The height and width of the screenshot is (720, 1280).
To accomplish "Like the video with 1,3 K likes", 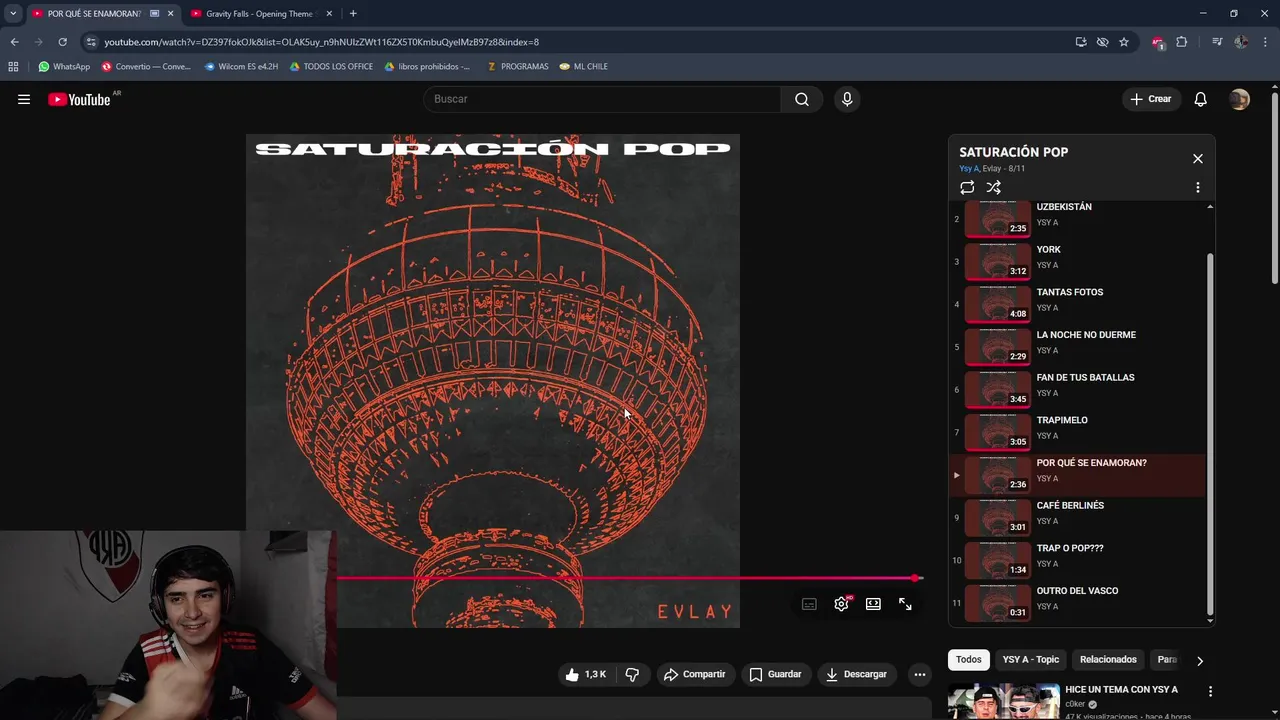I will 586,674.
